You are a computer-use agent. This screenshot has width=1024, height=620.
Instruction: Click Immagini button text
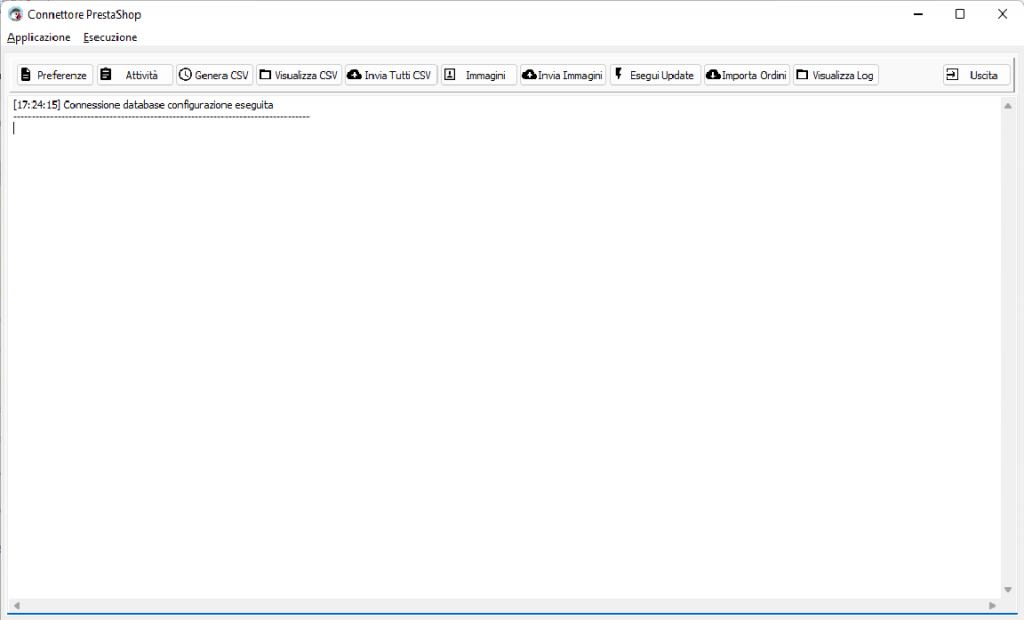coord(485,75)
